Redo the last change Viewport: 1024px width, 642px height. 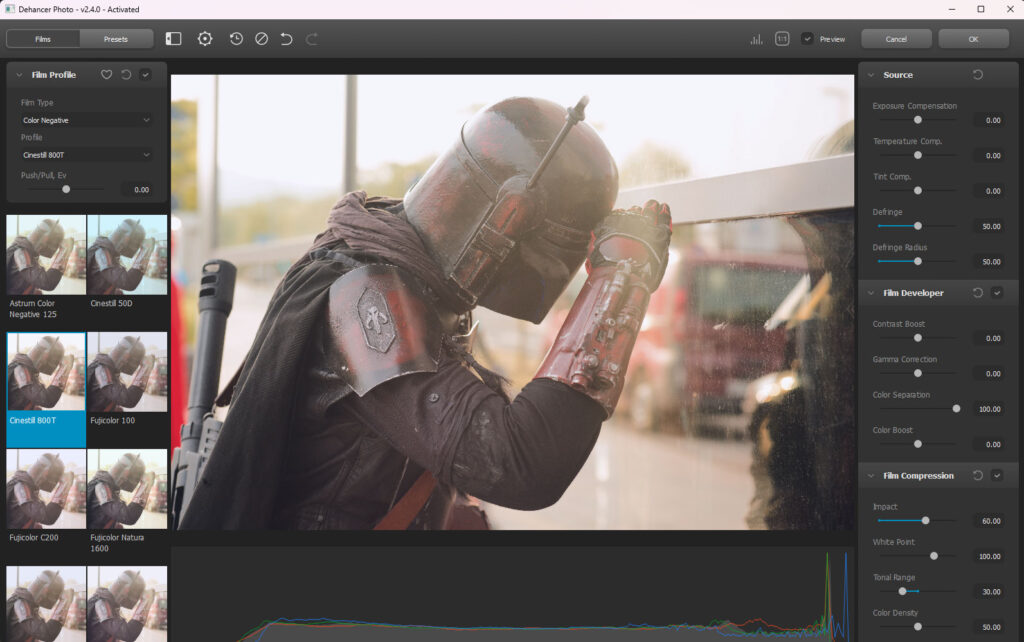pyautogui.click(x=312, y=39)
